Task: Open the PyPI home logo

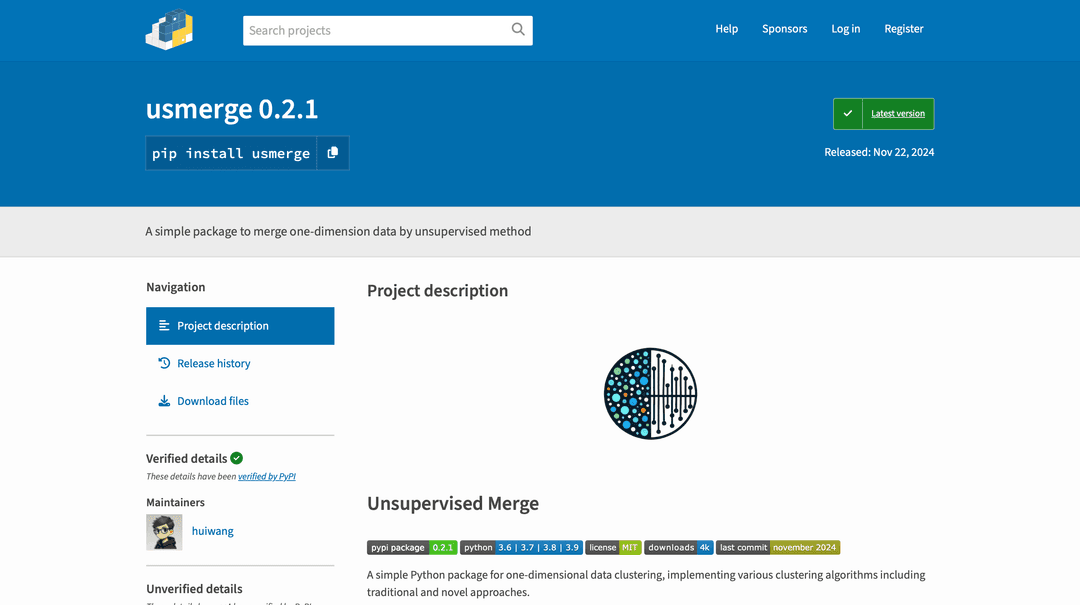Action: pos(169,30)
